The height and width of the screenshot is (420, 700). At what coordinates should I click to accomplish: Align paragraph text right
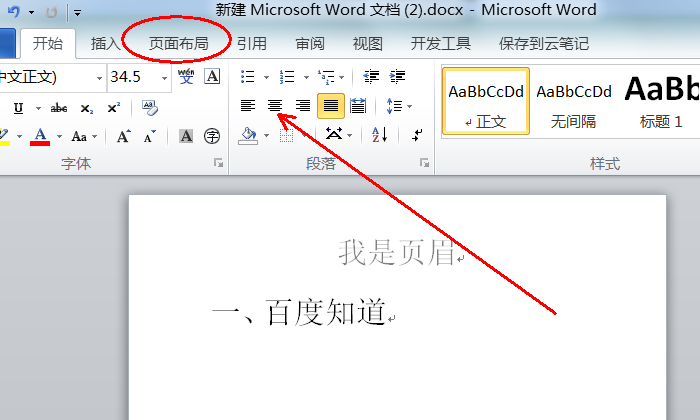click(x=303, y=106)
